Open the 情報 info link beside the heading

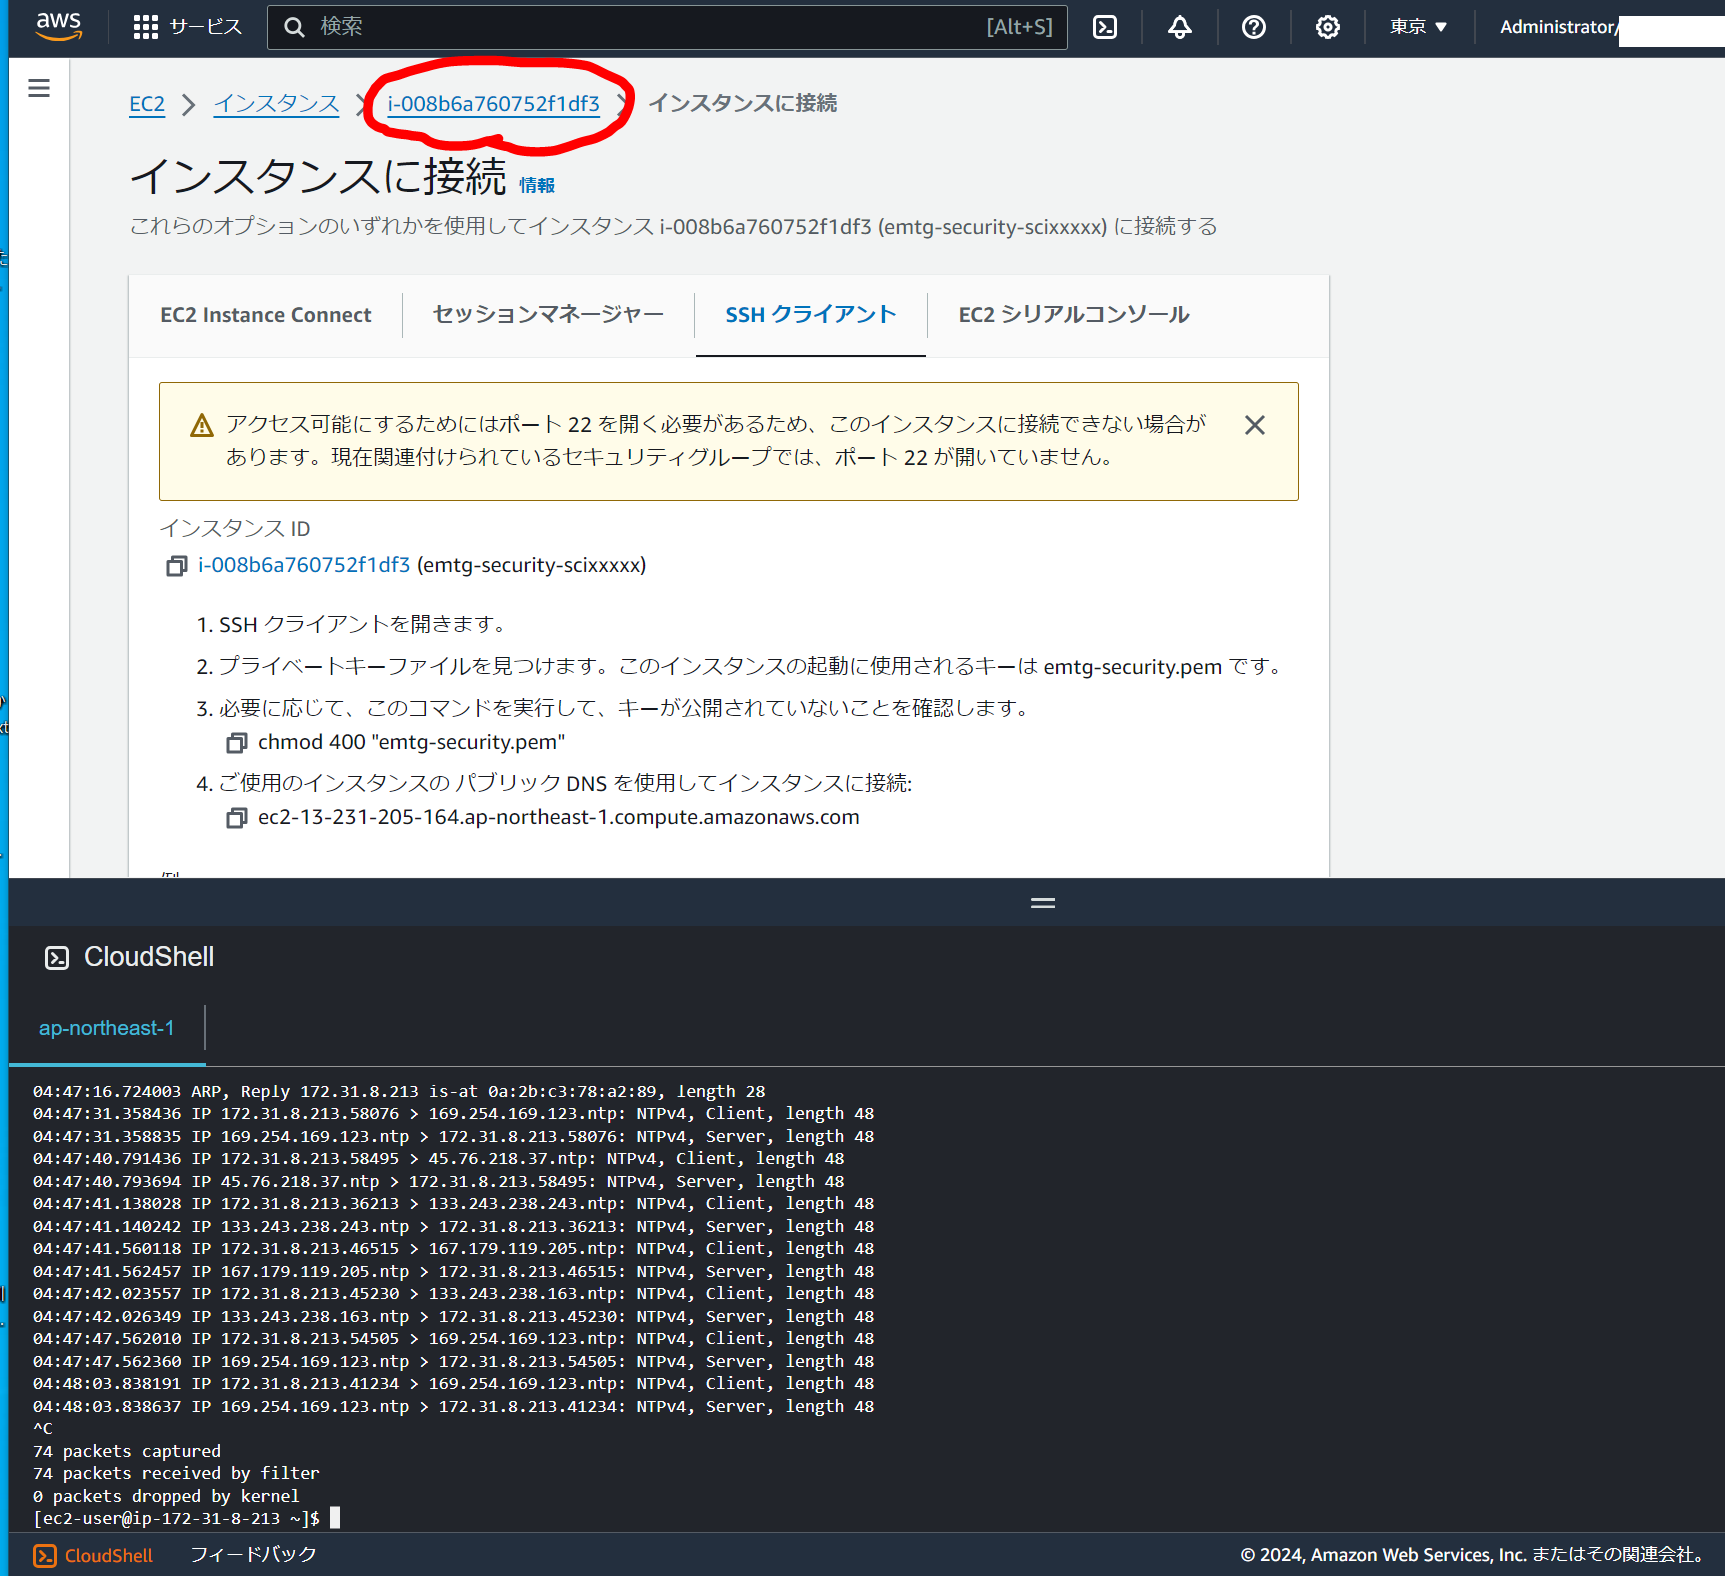coord(537,185)
